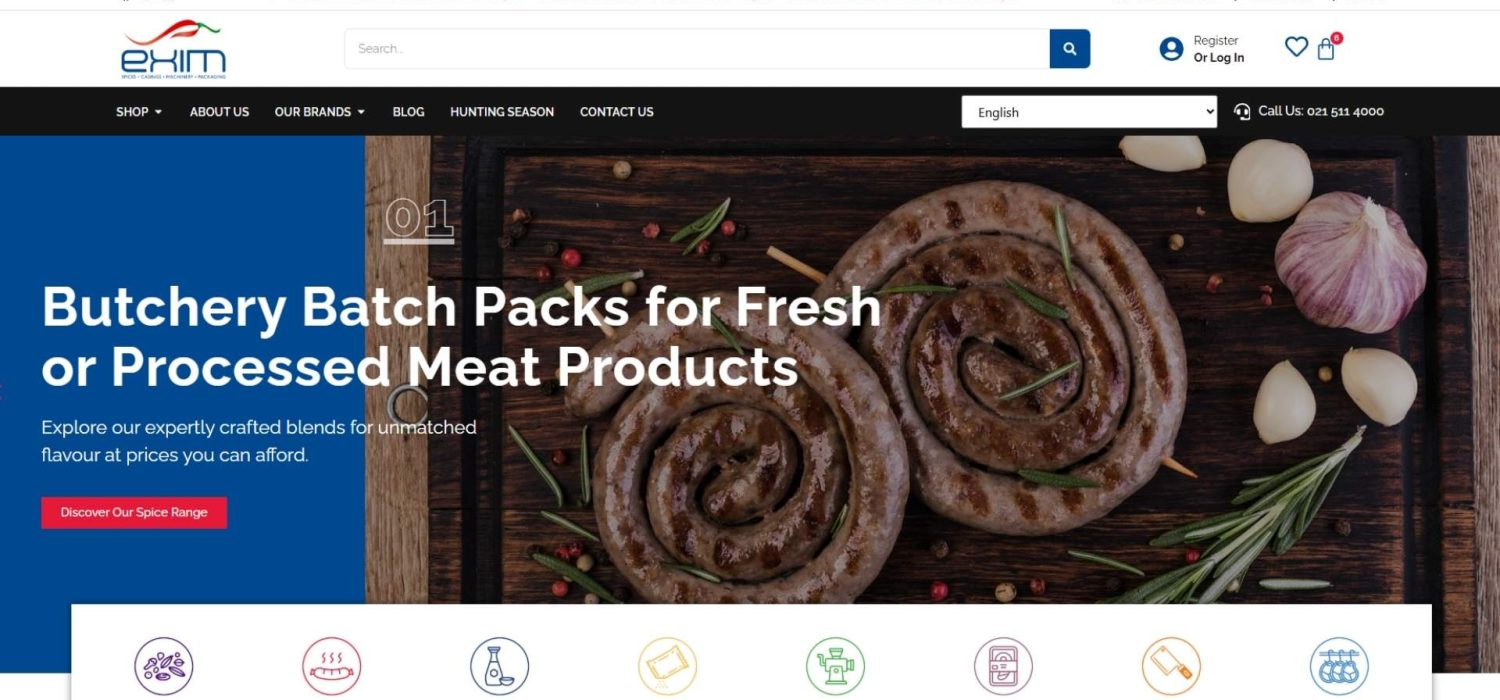Click the magnifying glass search button

point(1069,49)
